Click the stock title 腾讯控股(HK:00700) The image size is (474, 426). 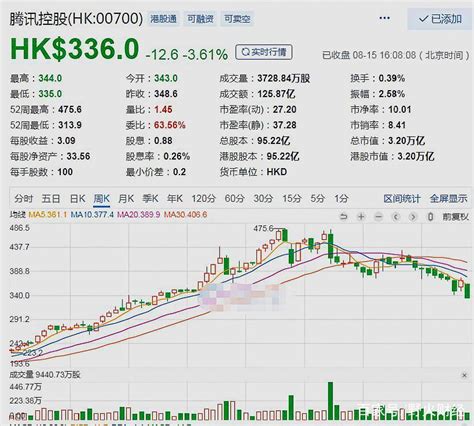click(76, 19)
